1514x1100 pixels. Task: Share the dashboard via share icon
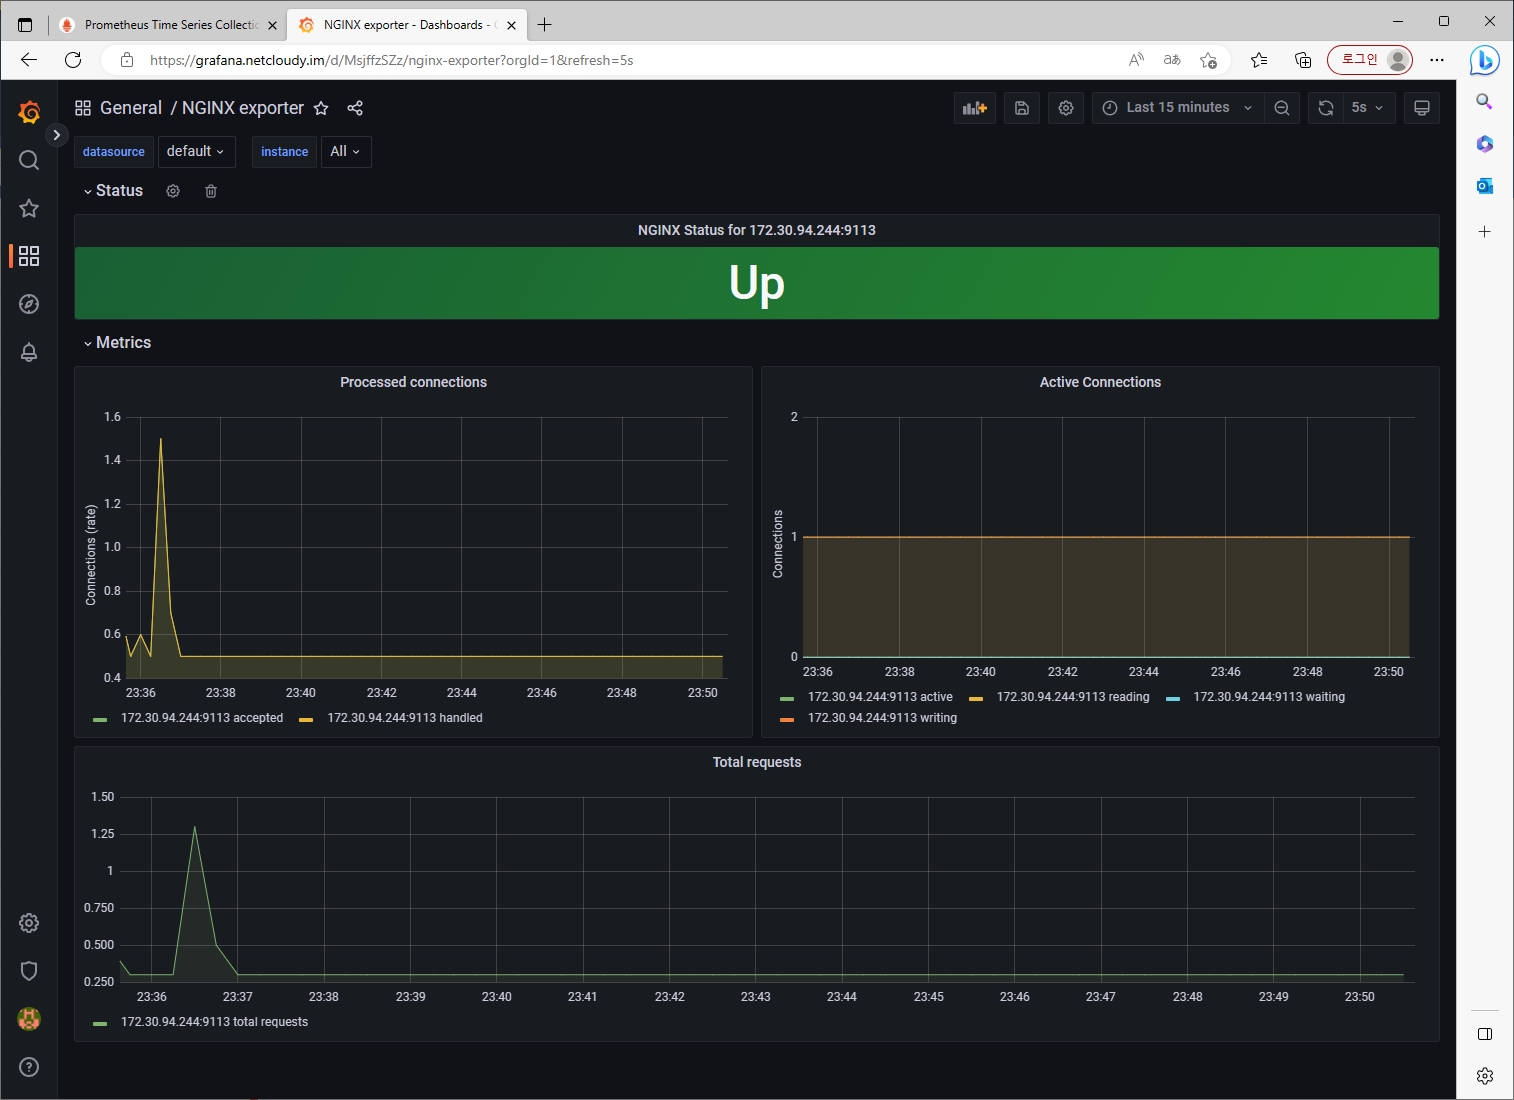[355, 108]
